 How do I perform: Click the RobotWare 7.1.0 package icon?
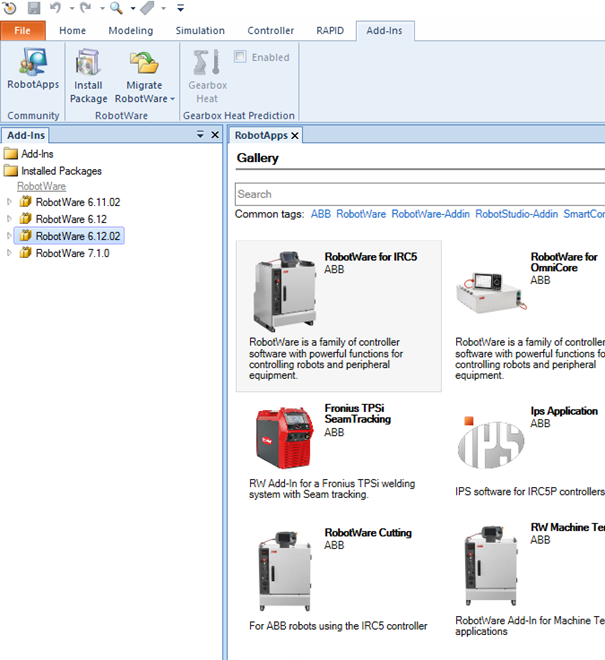pyautogui.click(x=26, y=253)
